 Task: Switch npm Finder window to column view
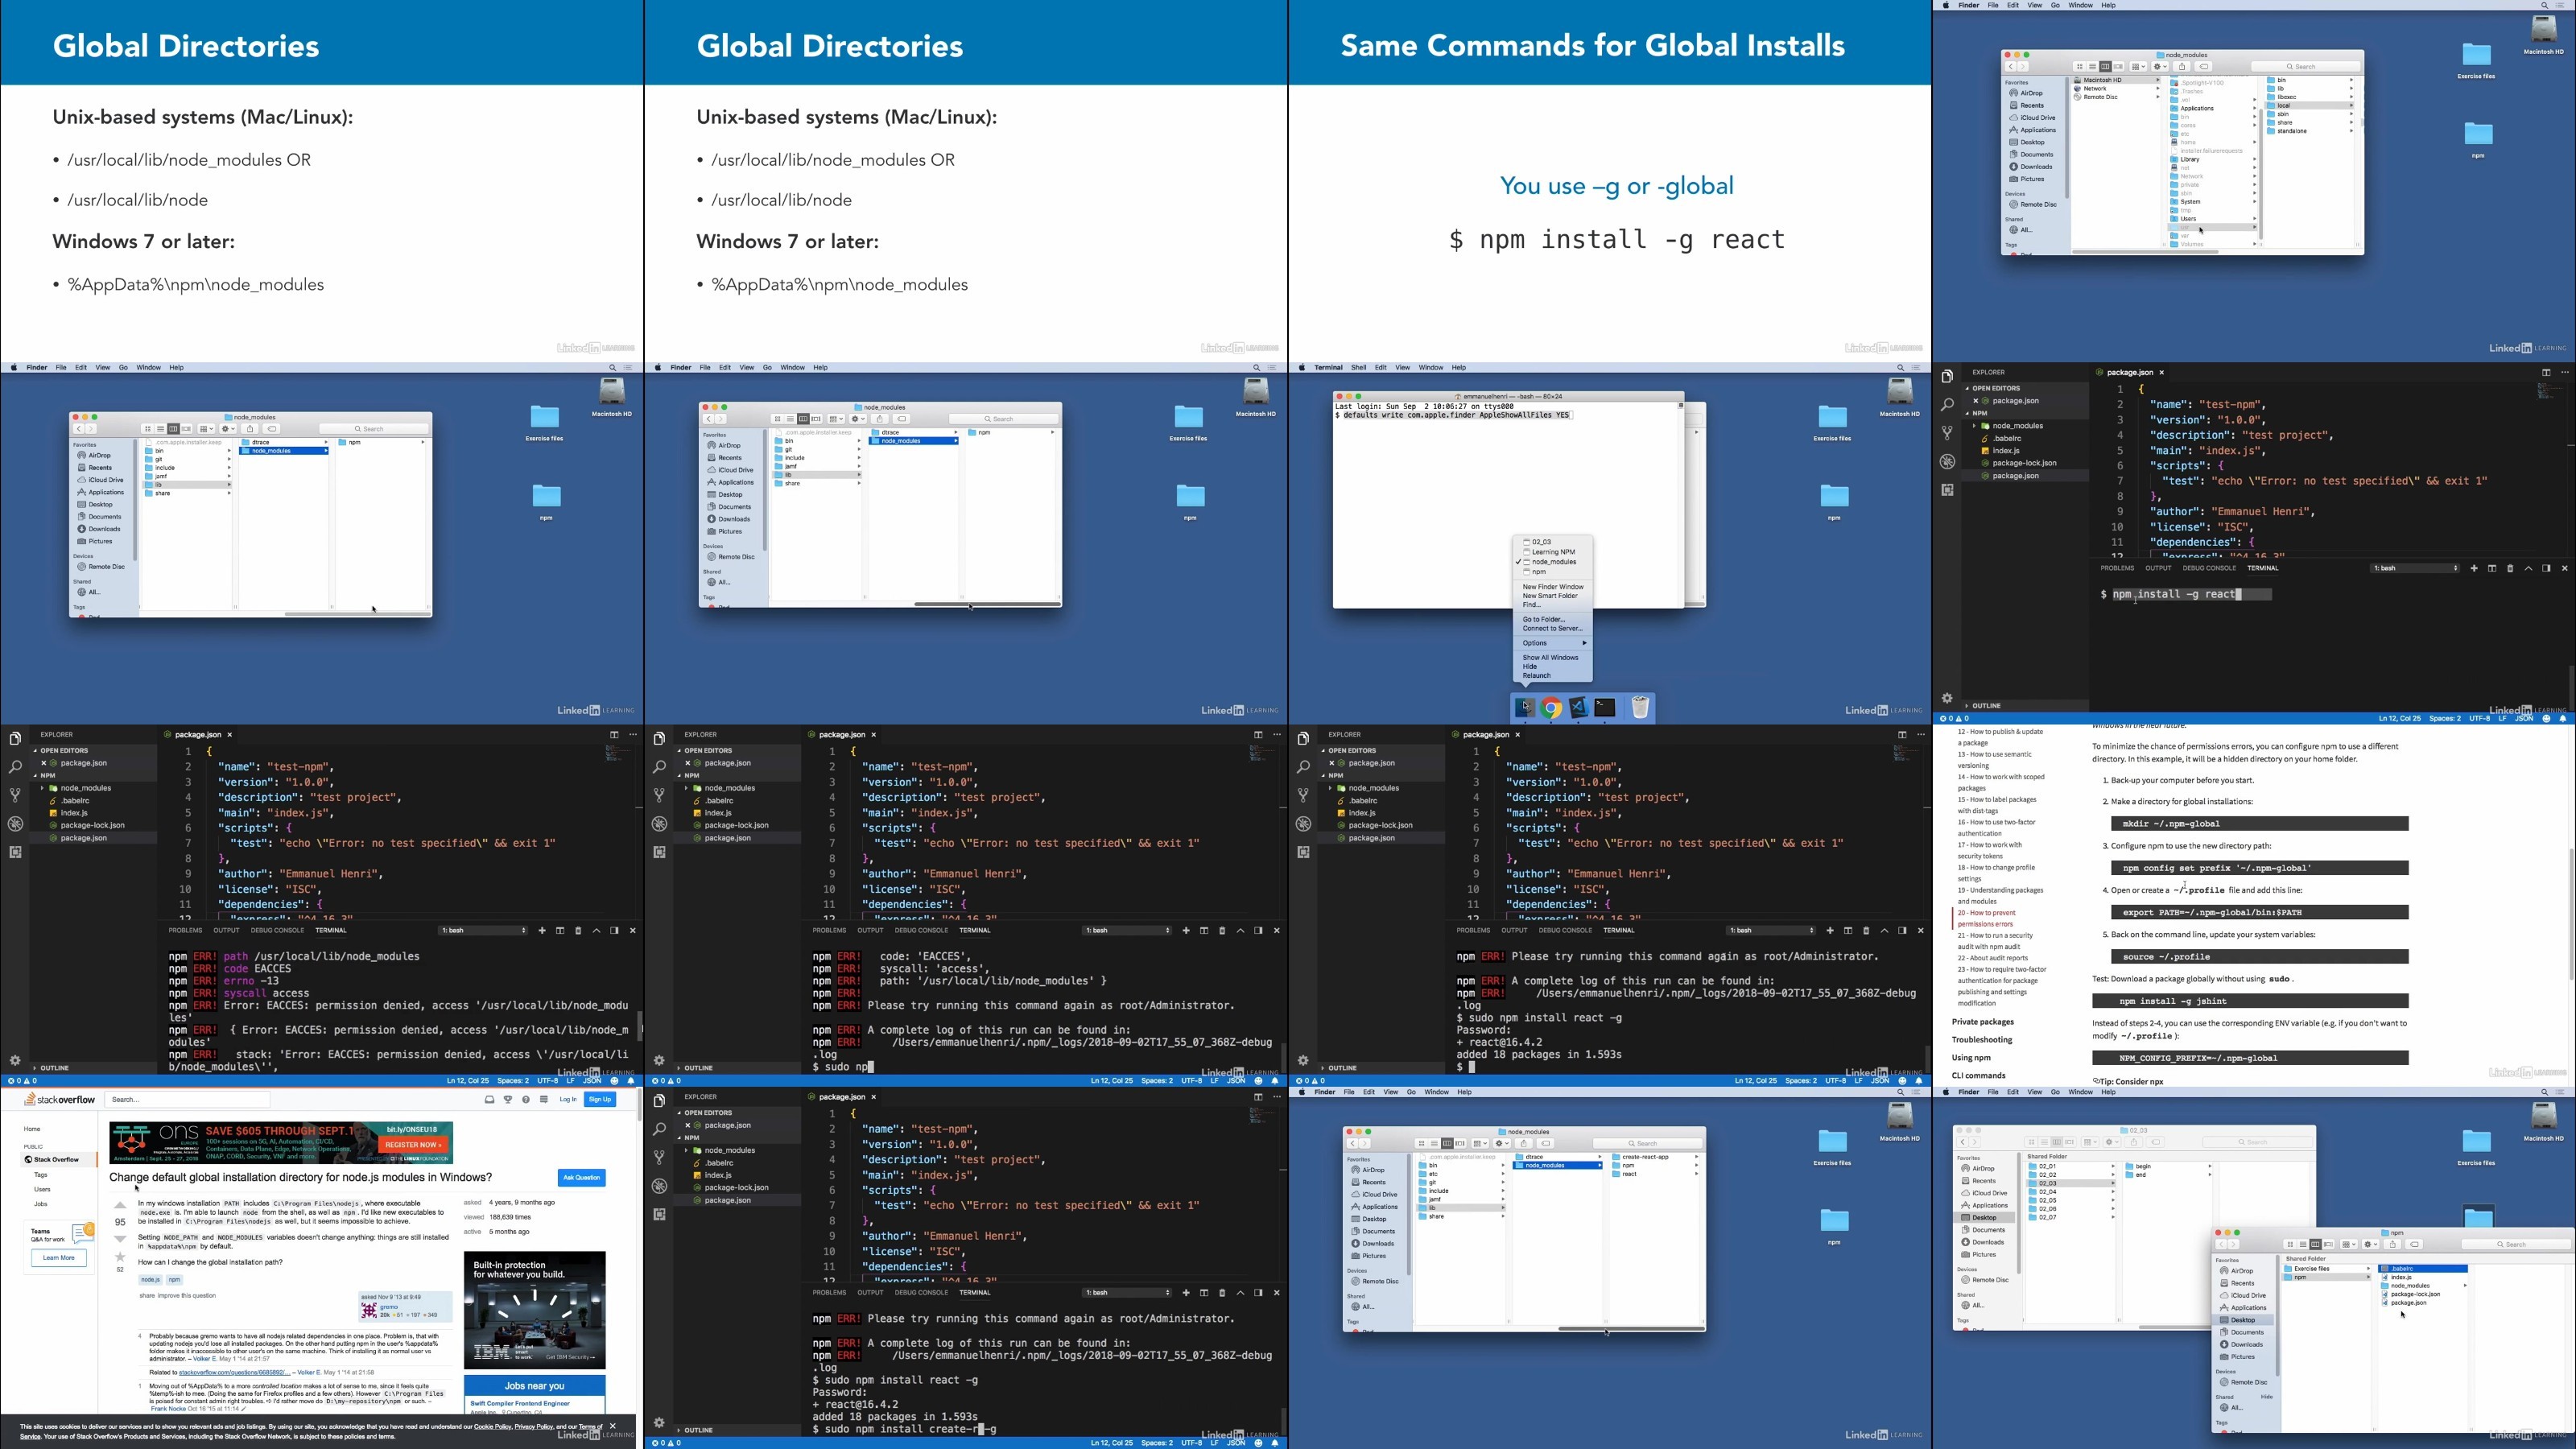[x=2316, y=1244]
